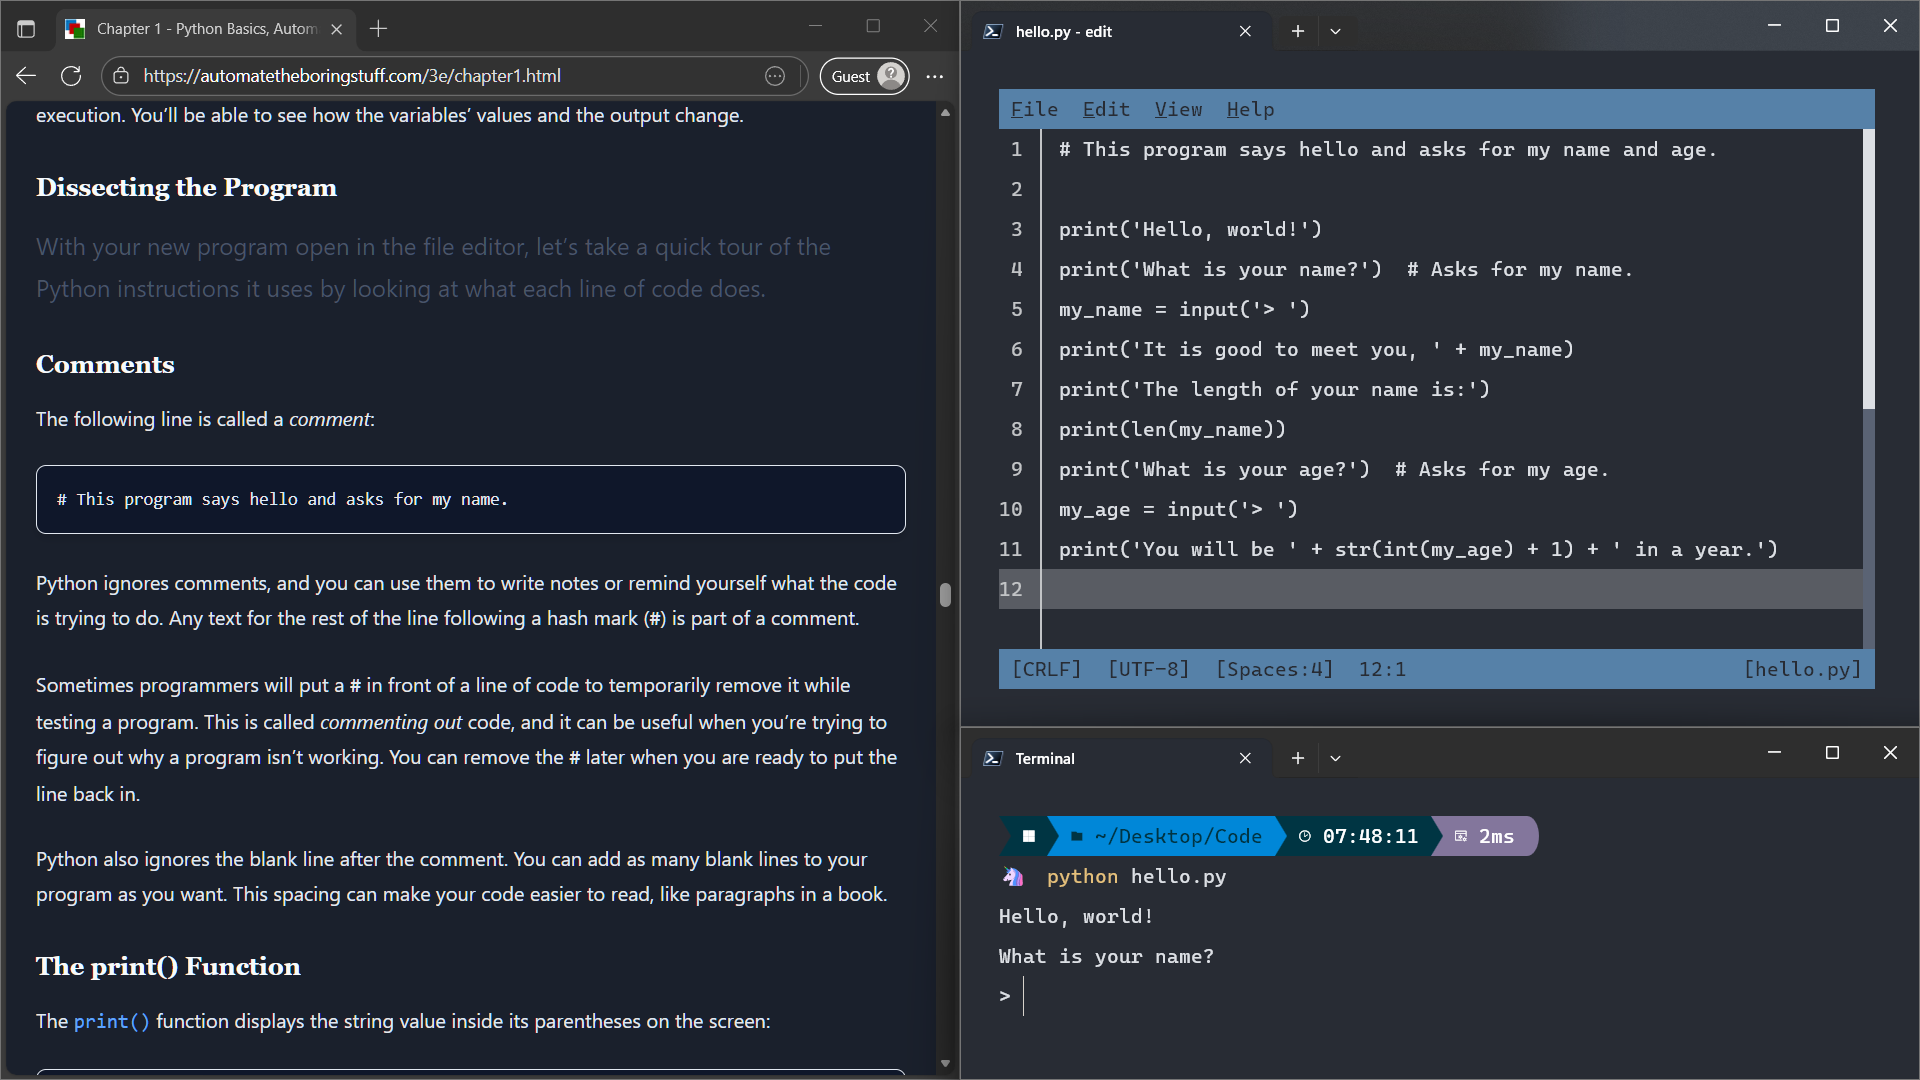The width and height of the screenshot is (1920, 1080).
Task: Open the reader options icon in address bar
Action: [775, 76]
